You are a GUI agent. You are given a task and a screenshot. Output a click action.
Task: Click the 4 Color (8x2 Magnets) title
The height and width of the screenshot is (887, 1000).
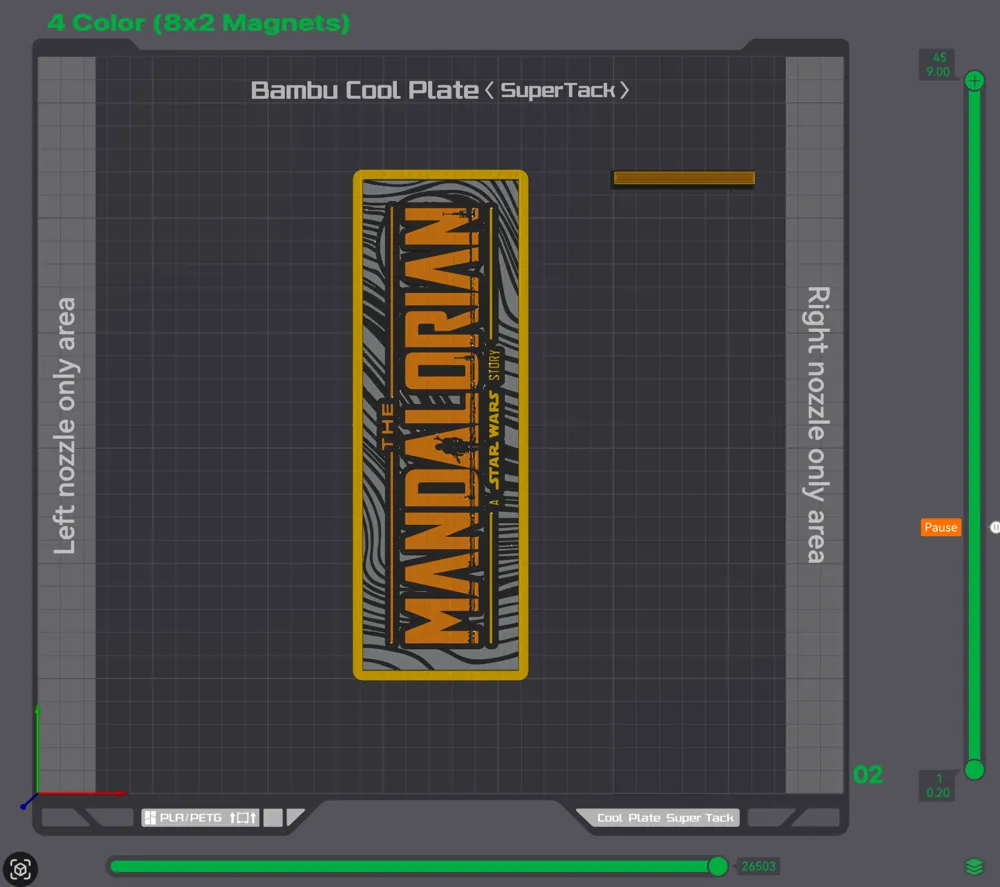click(199, 23)
